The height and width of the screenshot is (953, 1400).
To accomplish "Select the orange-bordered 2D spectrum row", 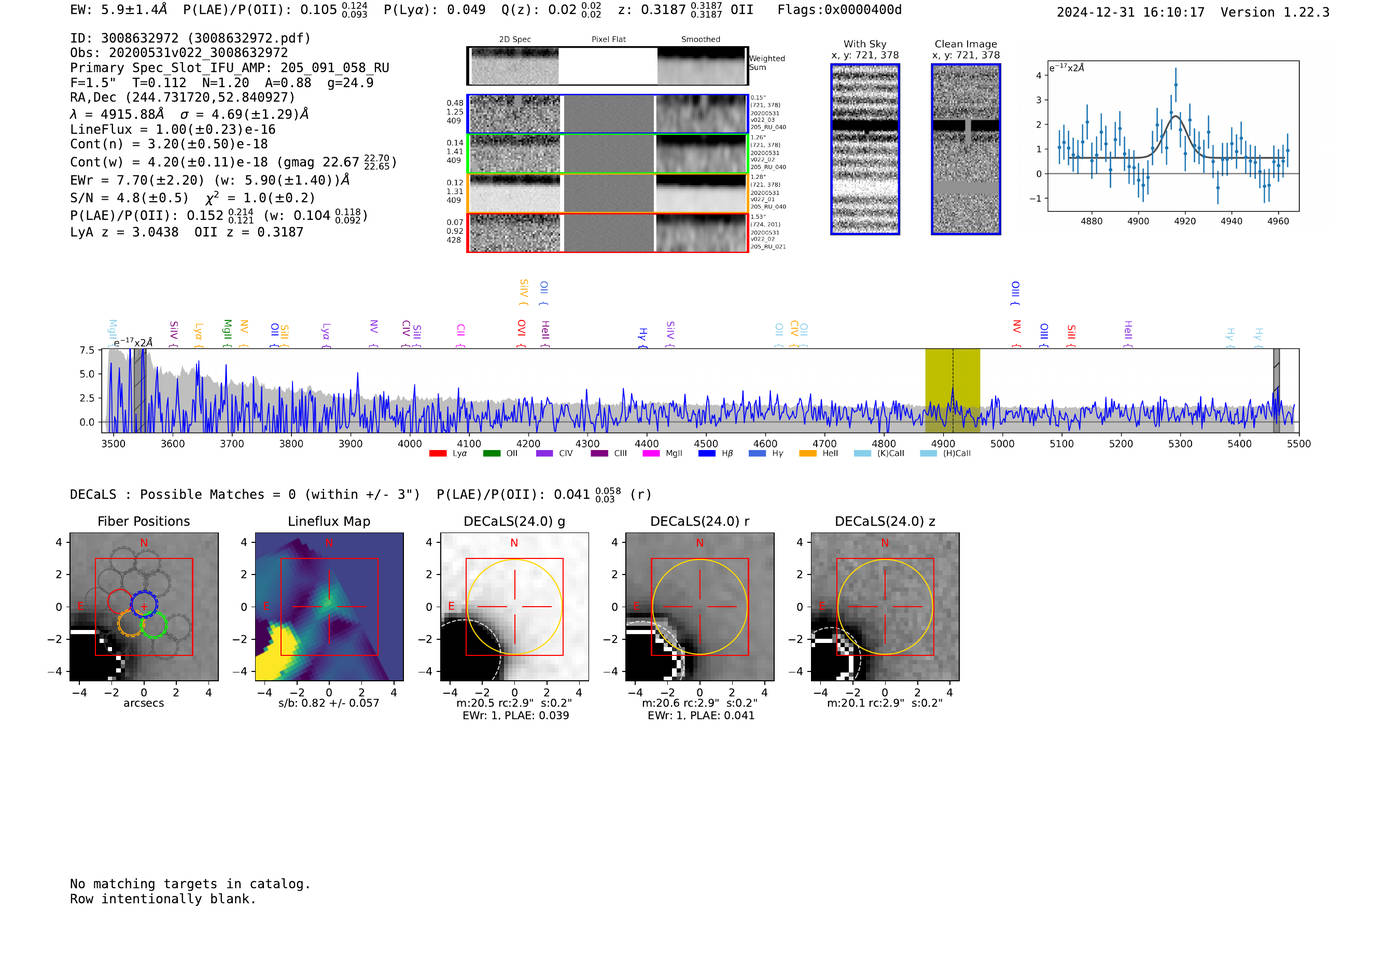I will tap(608, 193).
